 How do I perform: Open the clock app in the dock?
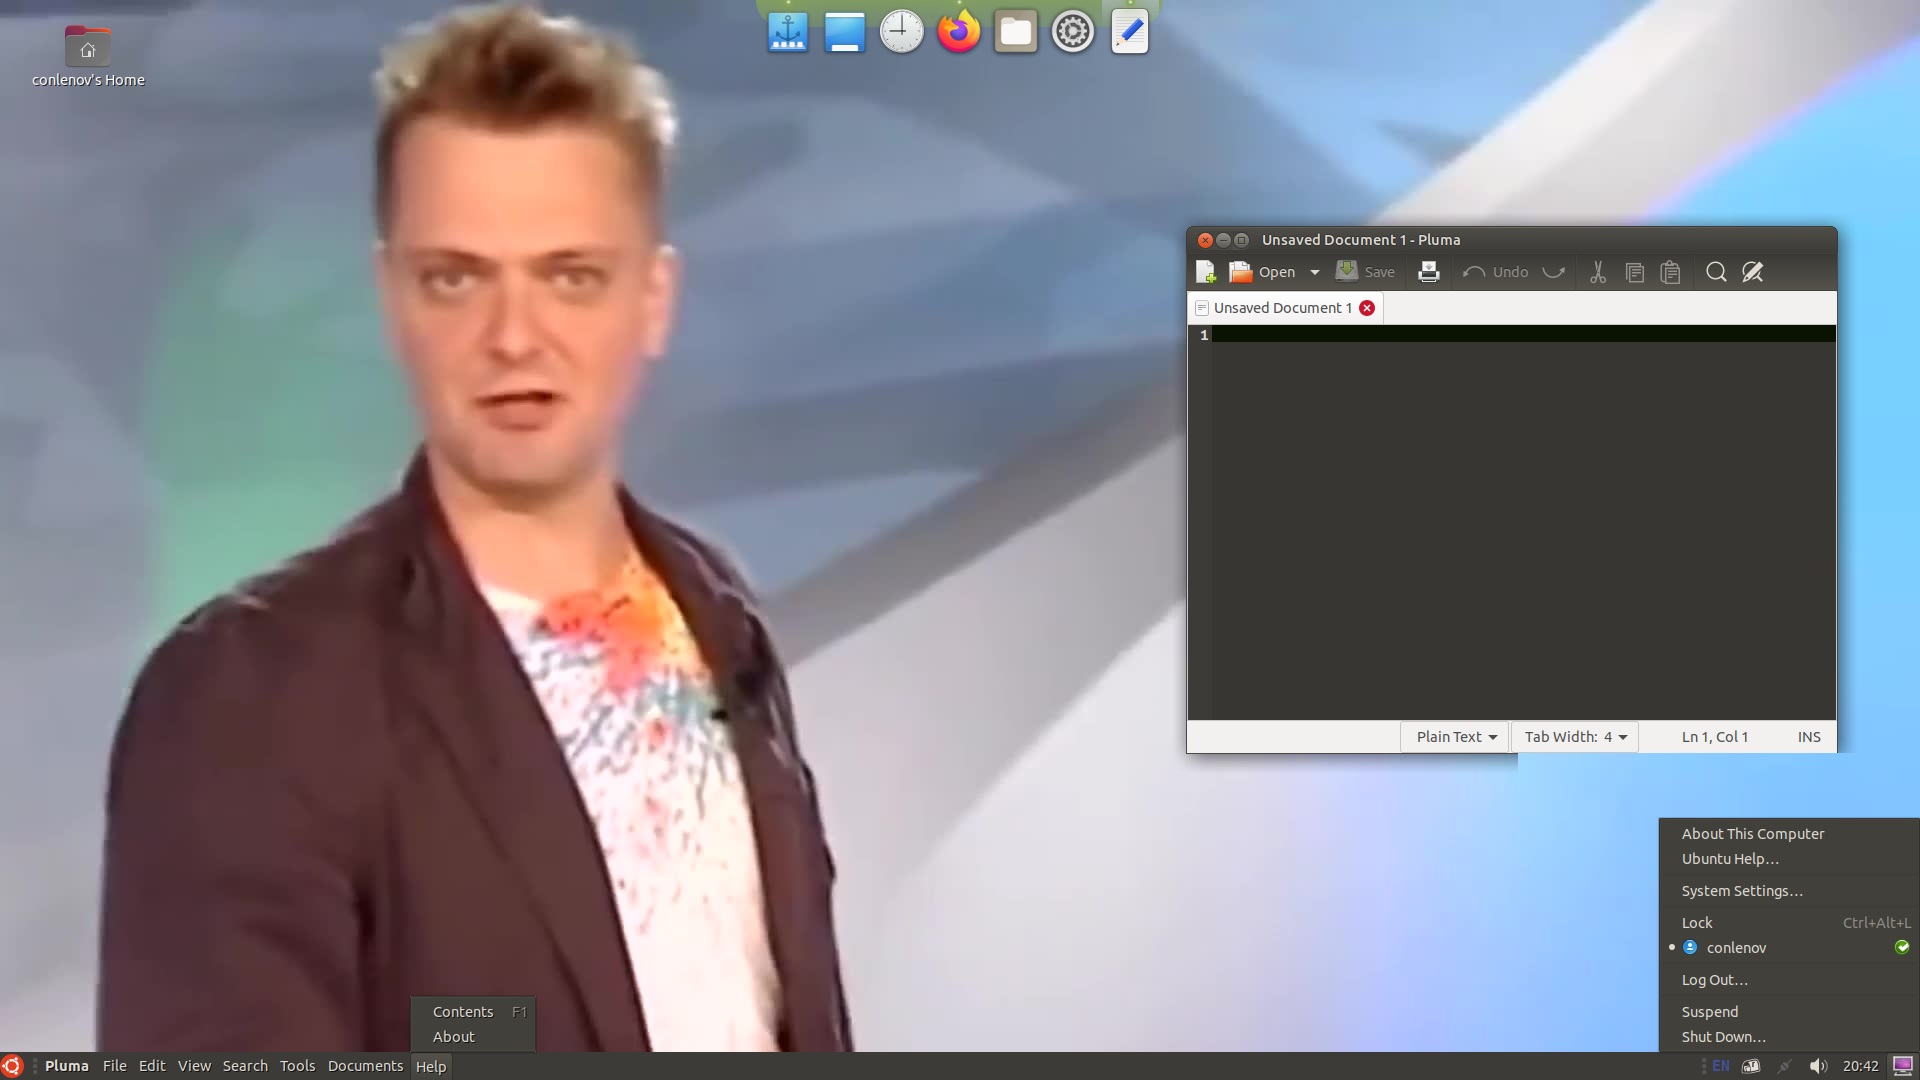901,32
